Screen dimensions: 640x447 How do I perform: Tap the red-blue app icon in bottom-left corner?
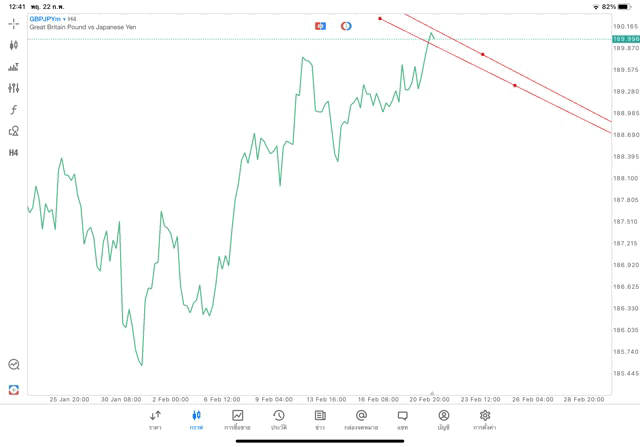click(x=14, y=388)
